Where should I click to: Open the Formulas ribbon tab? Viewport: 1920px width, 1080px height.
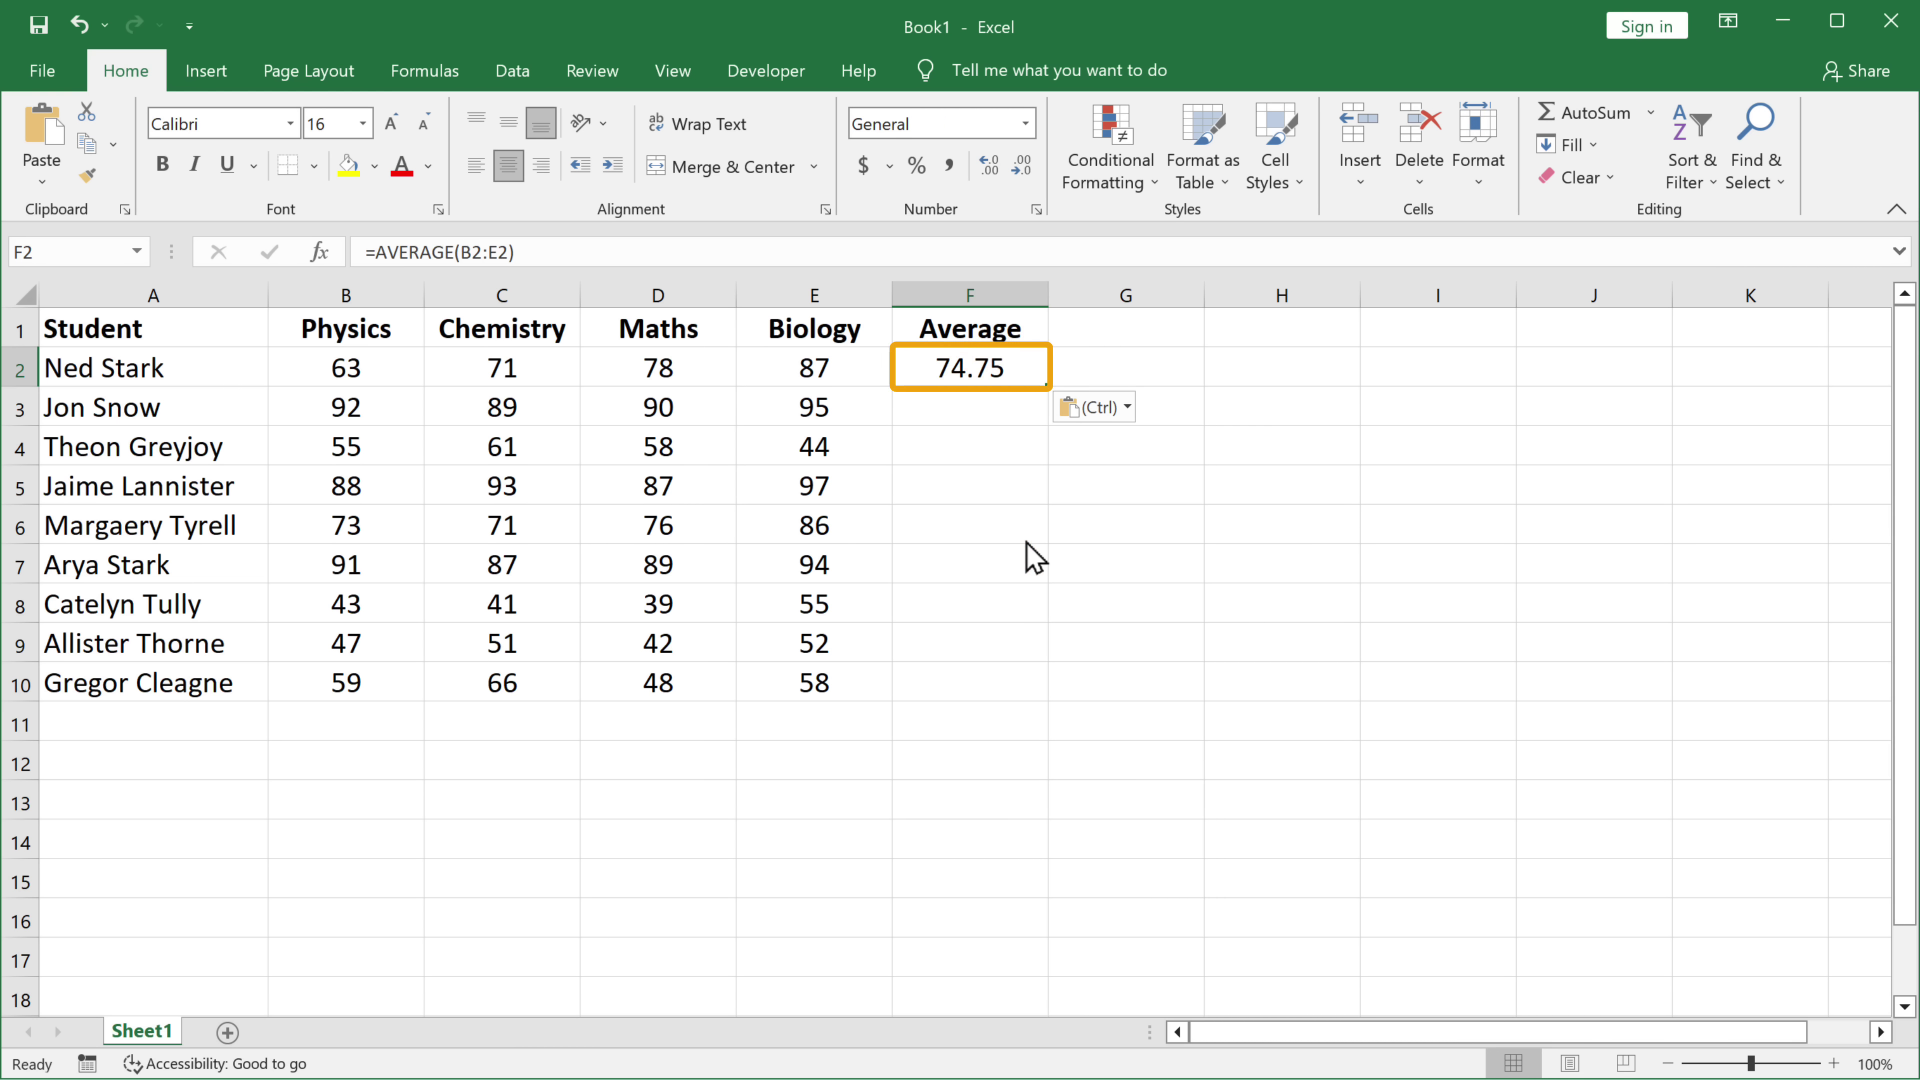coord(424,71)
